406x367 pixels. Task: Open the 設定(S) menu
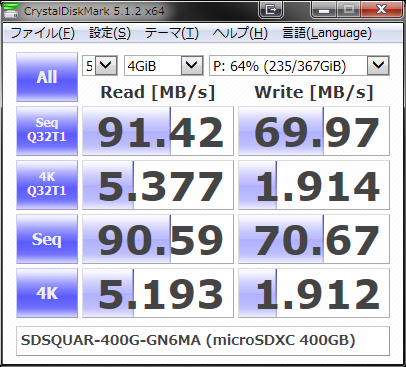[x=110, y=33]
